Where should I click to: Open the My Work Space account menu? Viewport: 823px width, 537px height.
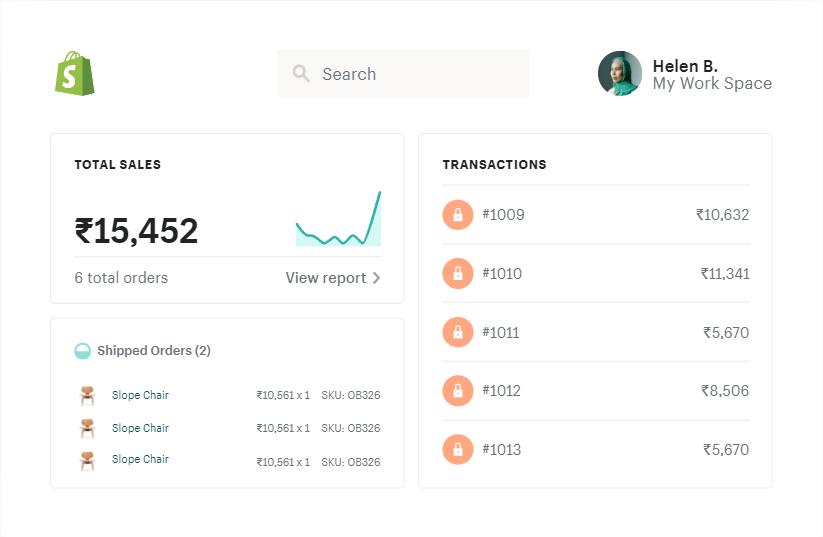712,84
